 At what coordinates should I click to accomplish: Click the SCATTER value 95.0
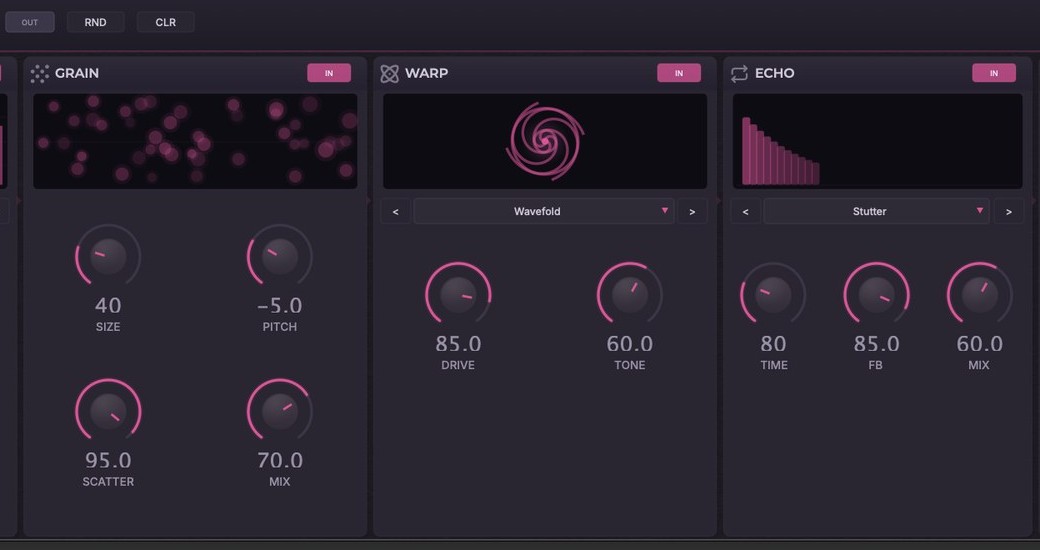click(x=108, y=460)
